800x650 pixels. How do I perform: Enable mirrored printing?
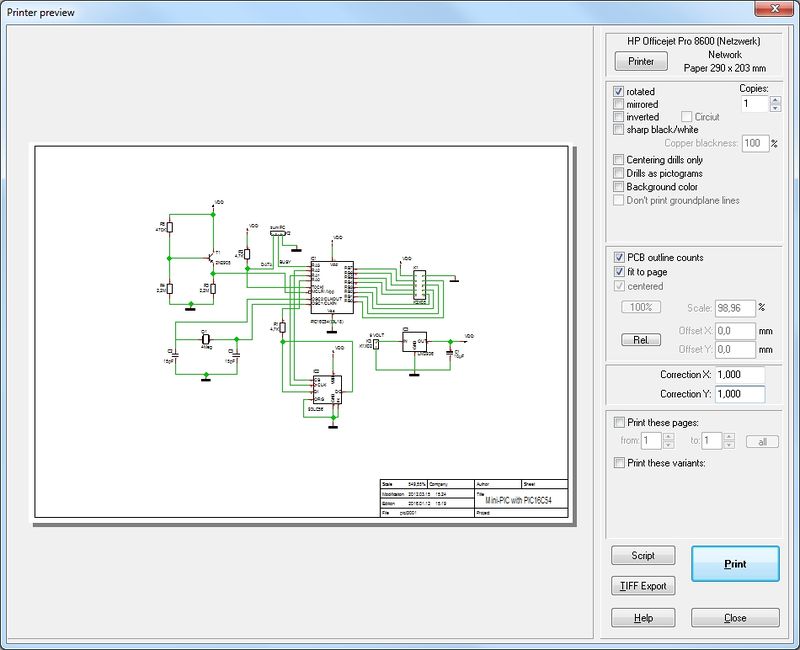621,104
